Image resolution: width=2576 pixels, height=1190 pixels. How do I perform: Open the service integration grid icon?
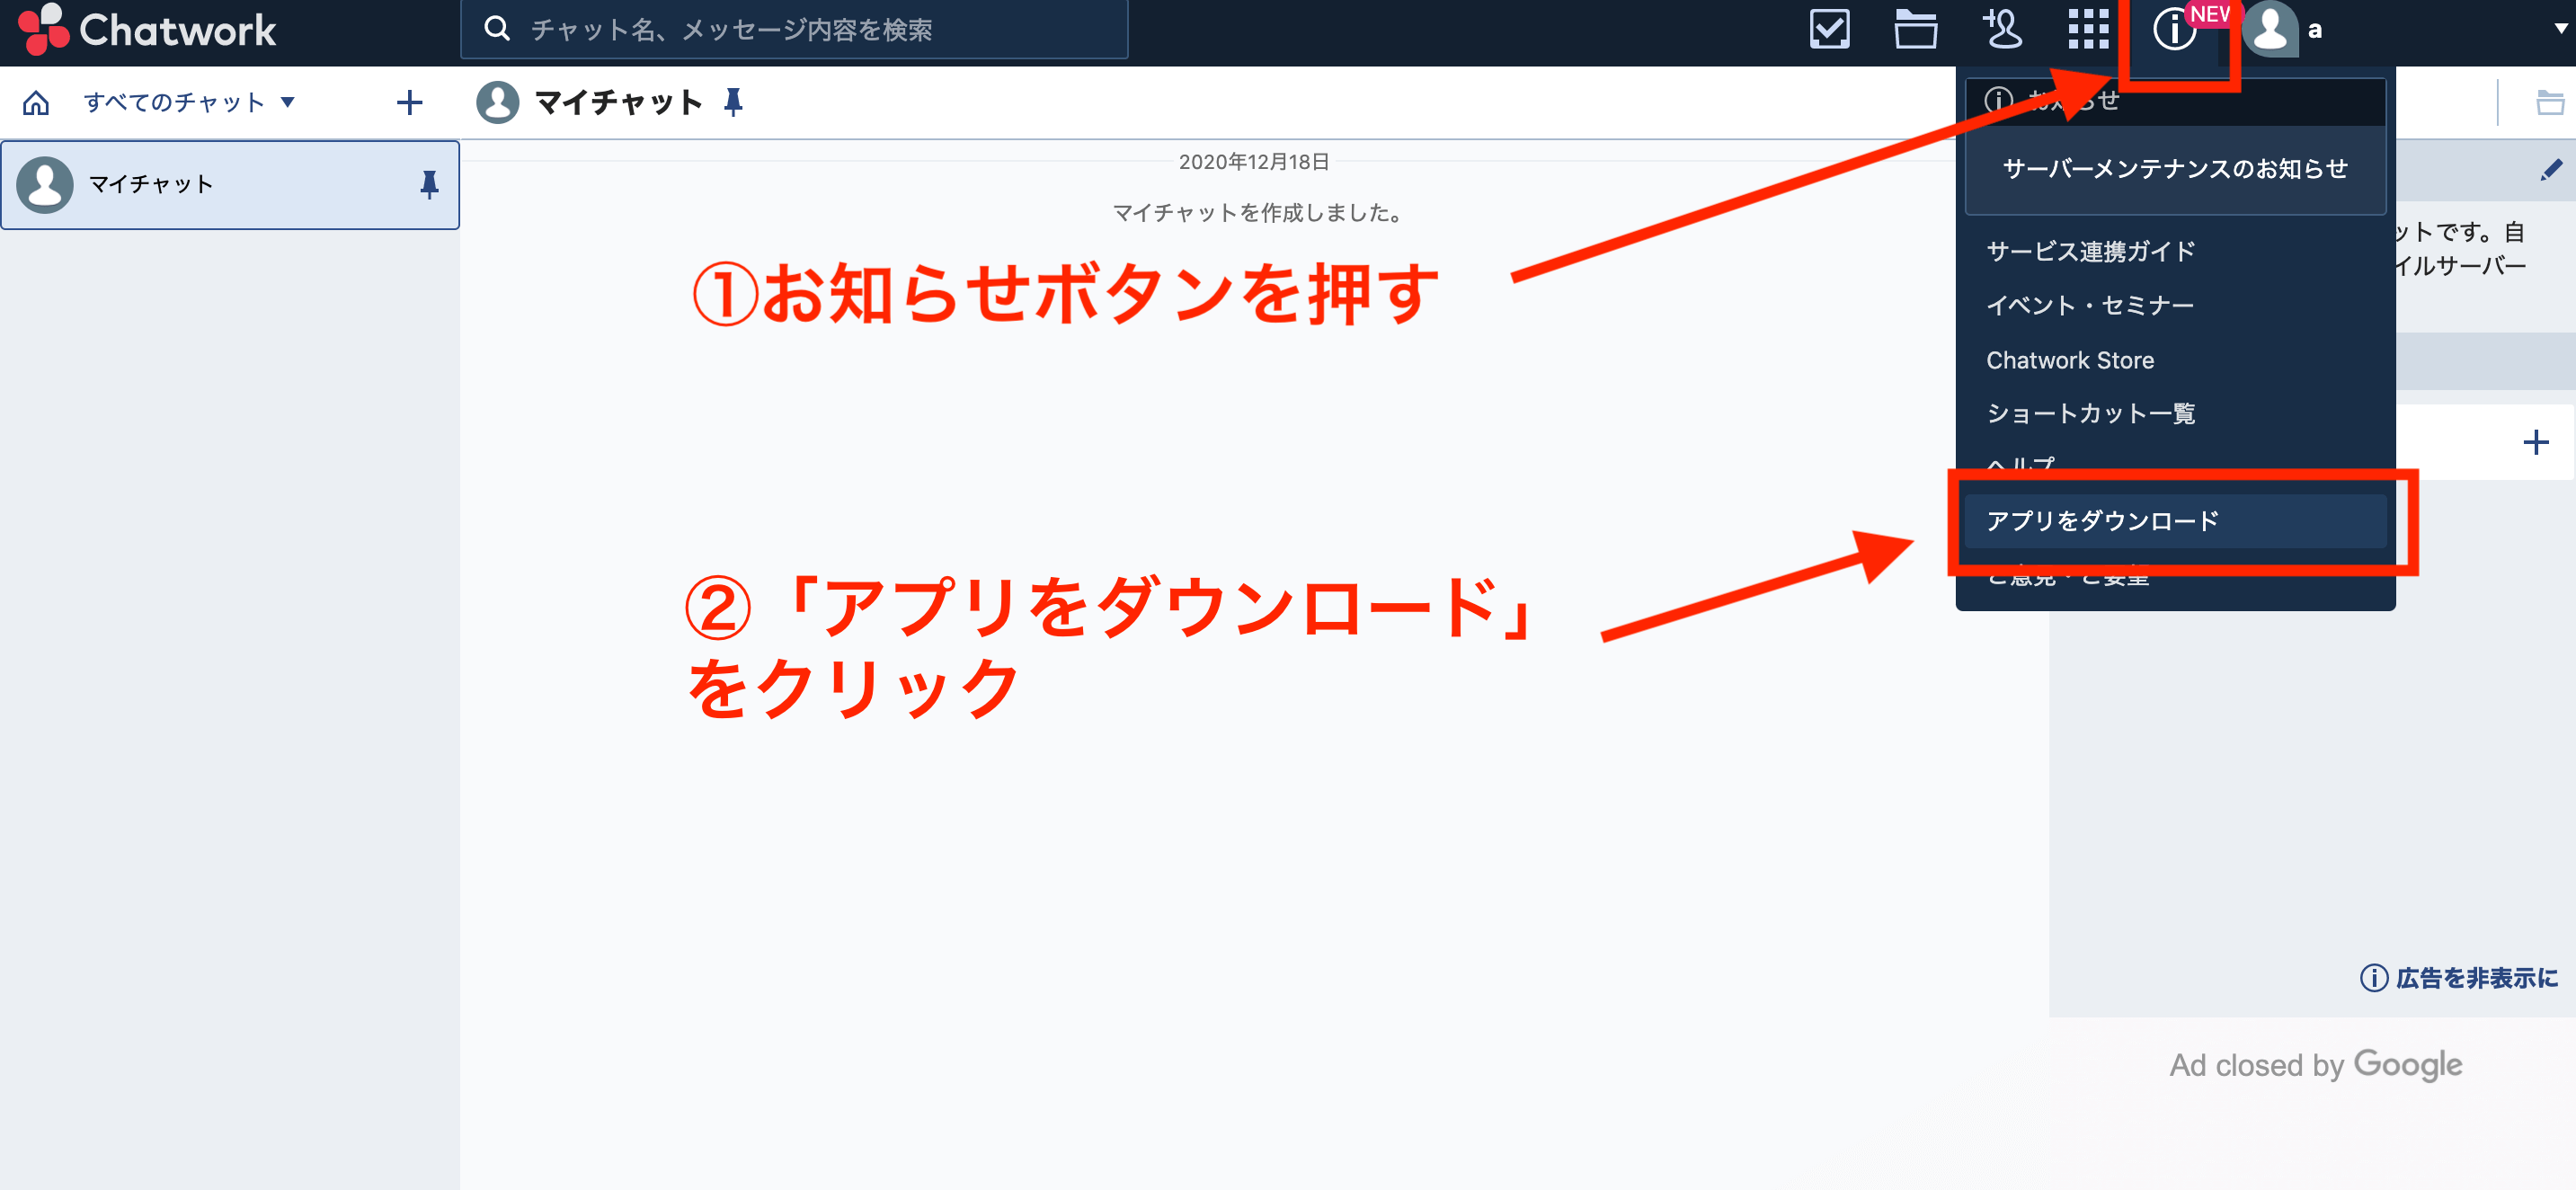click(x=2088, y=29)
